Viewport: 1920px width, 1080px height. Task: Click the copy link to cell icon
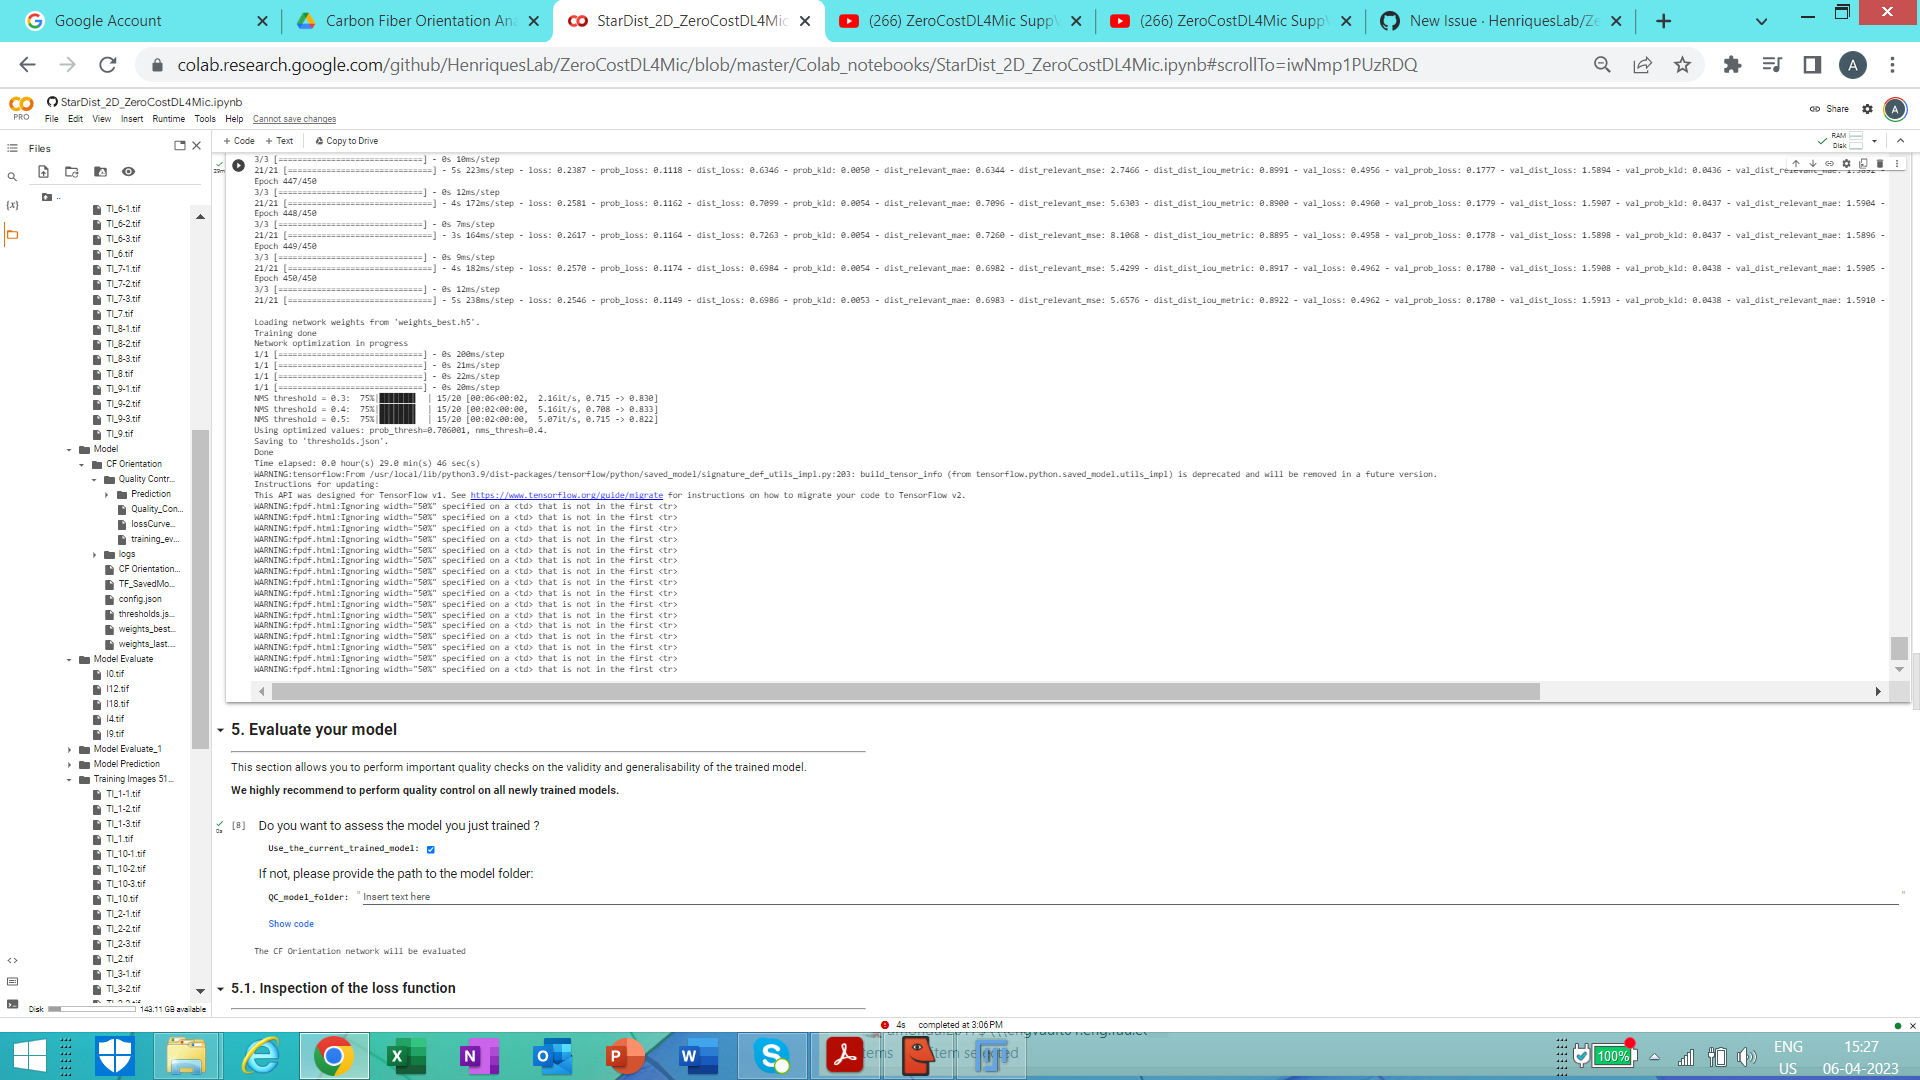coord(1830,163)
